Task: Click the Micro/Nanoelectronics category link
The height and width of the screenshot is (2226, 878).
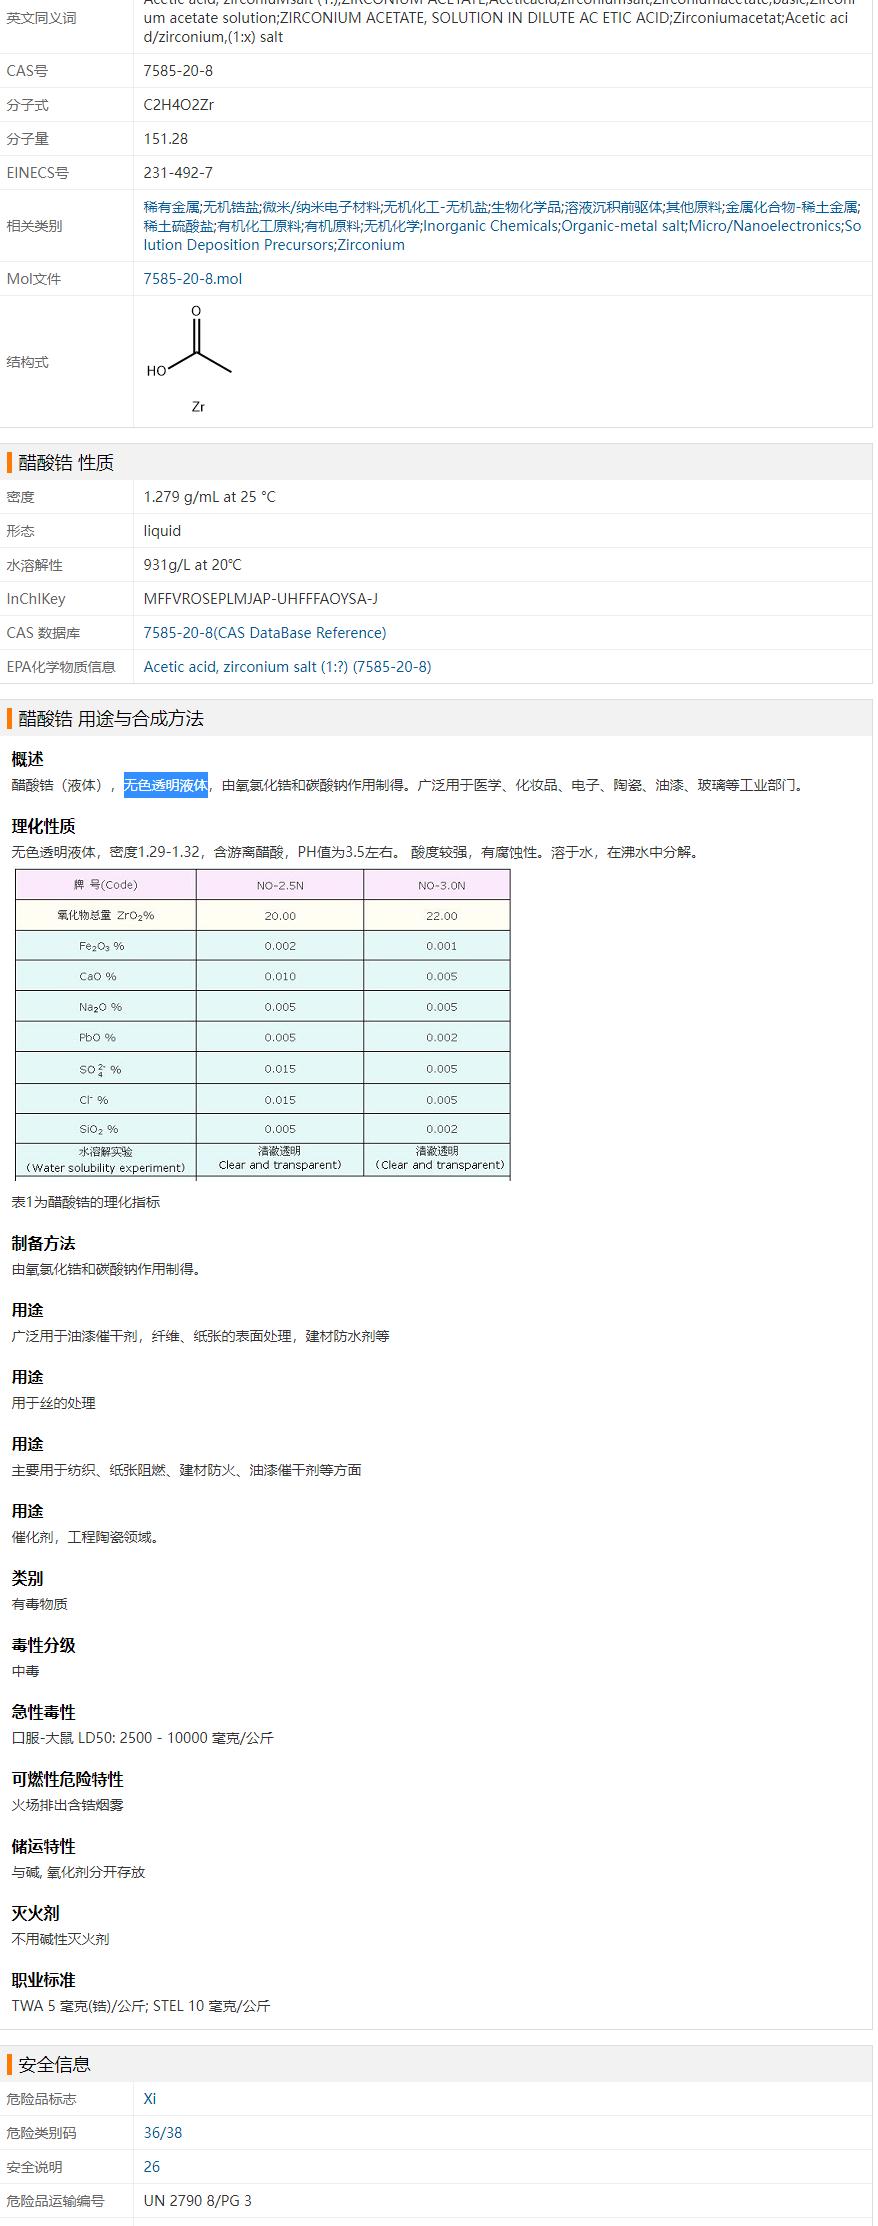Action: 765,226
